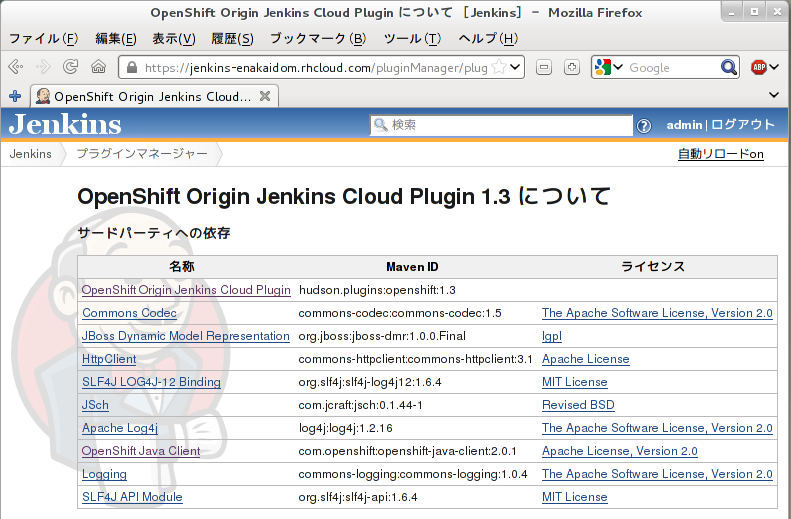Viewport: 791px width, 519px height.
Task: Click the ログアウト logout link
Action: (743, 125)
